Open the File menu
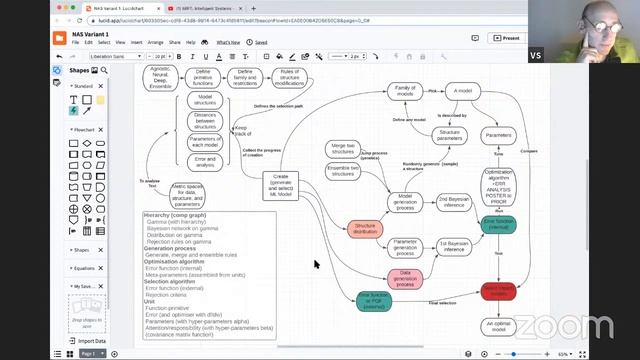This screenshot has width=640, height=360. pyautogui.click(x=76, y=42)
